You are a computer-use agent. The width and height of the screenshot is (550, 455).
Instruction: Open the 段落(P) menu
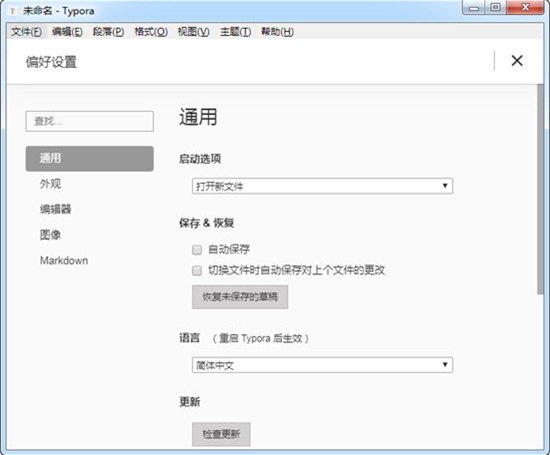coord(108,32)
